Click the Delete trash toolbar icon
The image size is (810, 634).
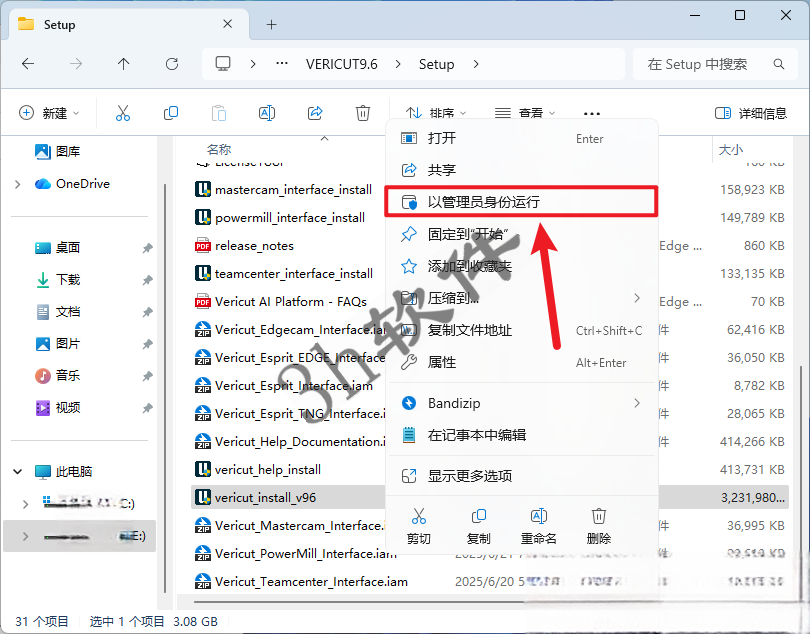pyautogui.click(x=363, y=113)
